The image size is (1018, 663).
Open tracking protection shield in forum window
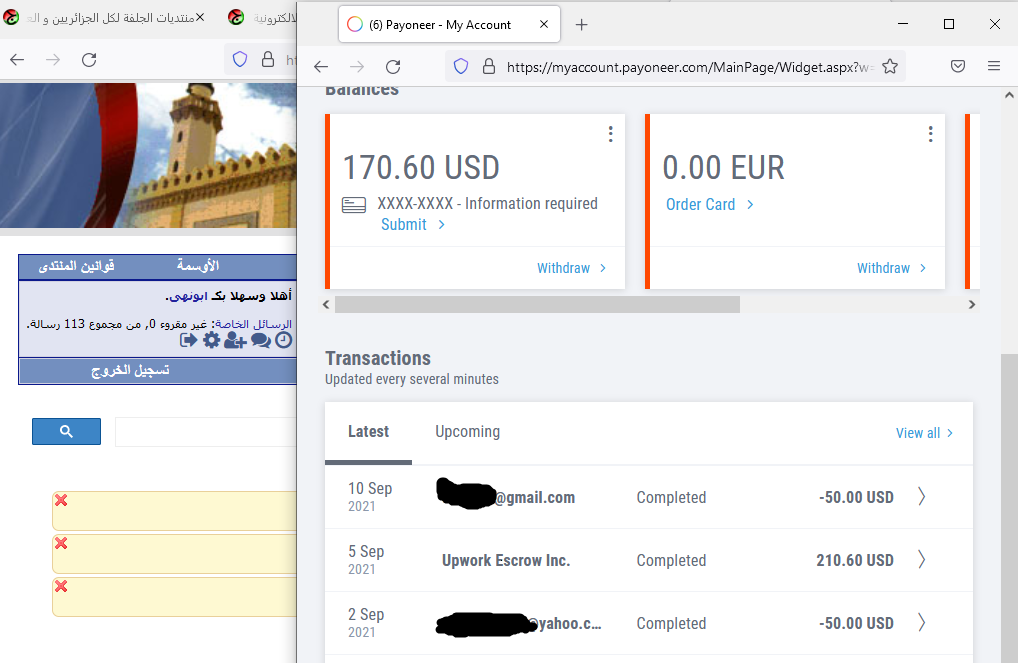click(x=240, y=60)
